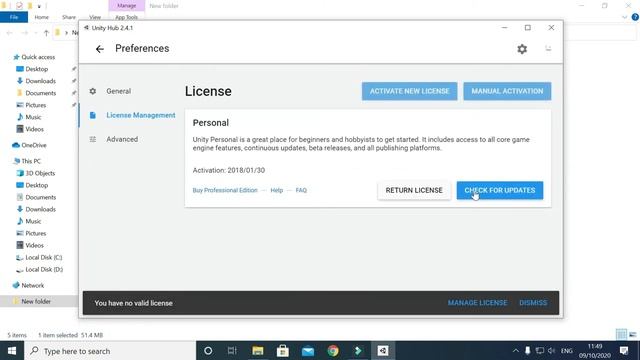Open the taskbar clock and date
The image size is (640, 360).
click(595, 351)
